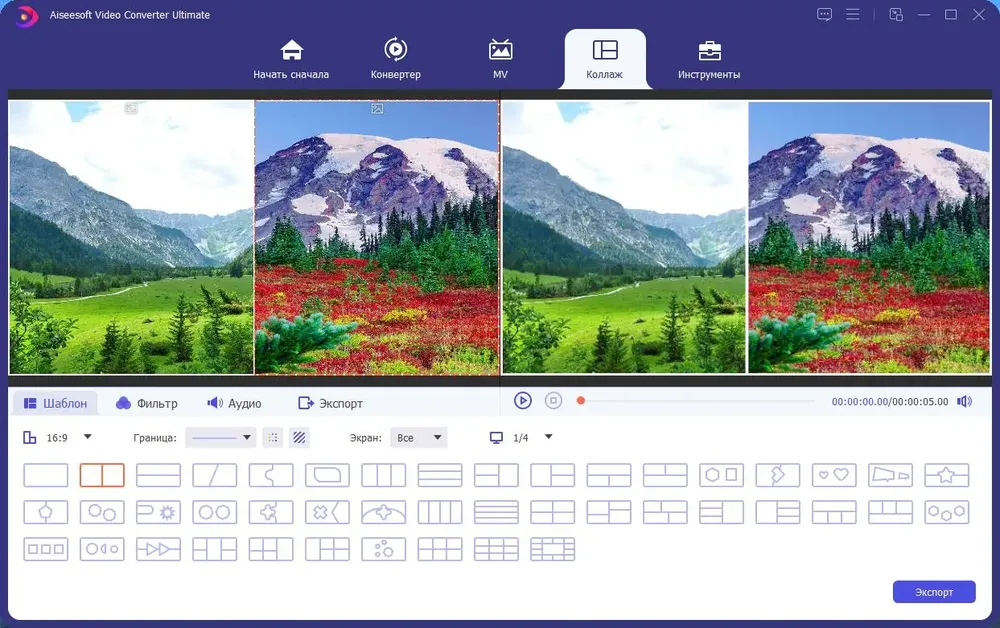Open the Фильтр tab
This screenshot has height=628, width=1000.
coord(147,403)
